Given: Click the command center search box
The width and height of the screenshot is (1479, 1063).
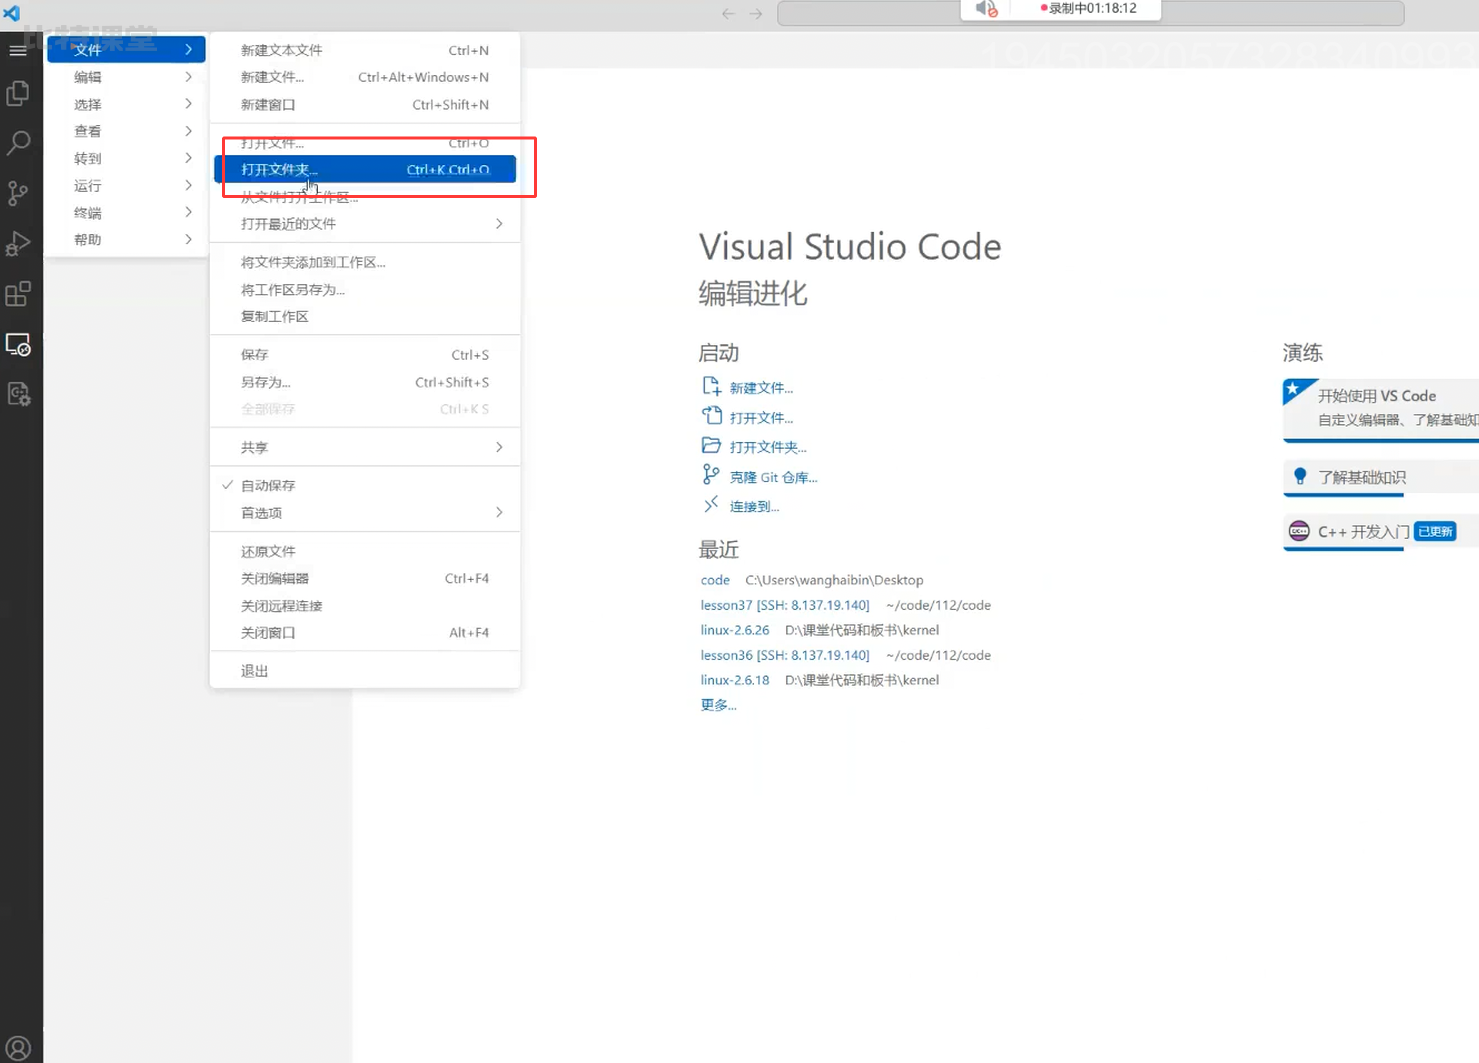Looking at the screenshot, I should tap(1090, 14).
